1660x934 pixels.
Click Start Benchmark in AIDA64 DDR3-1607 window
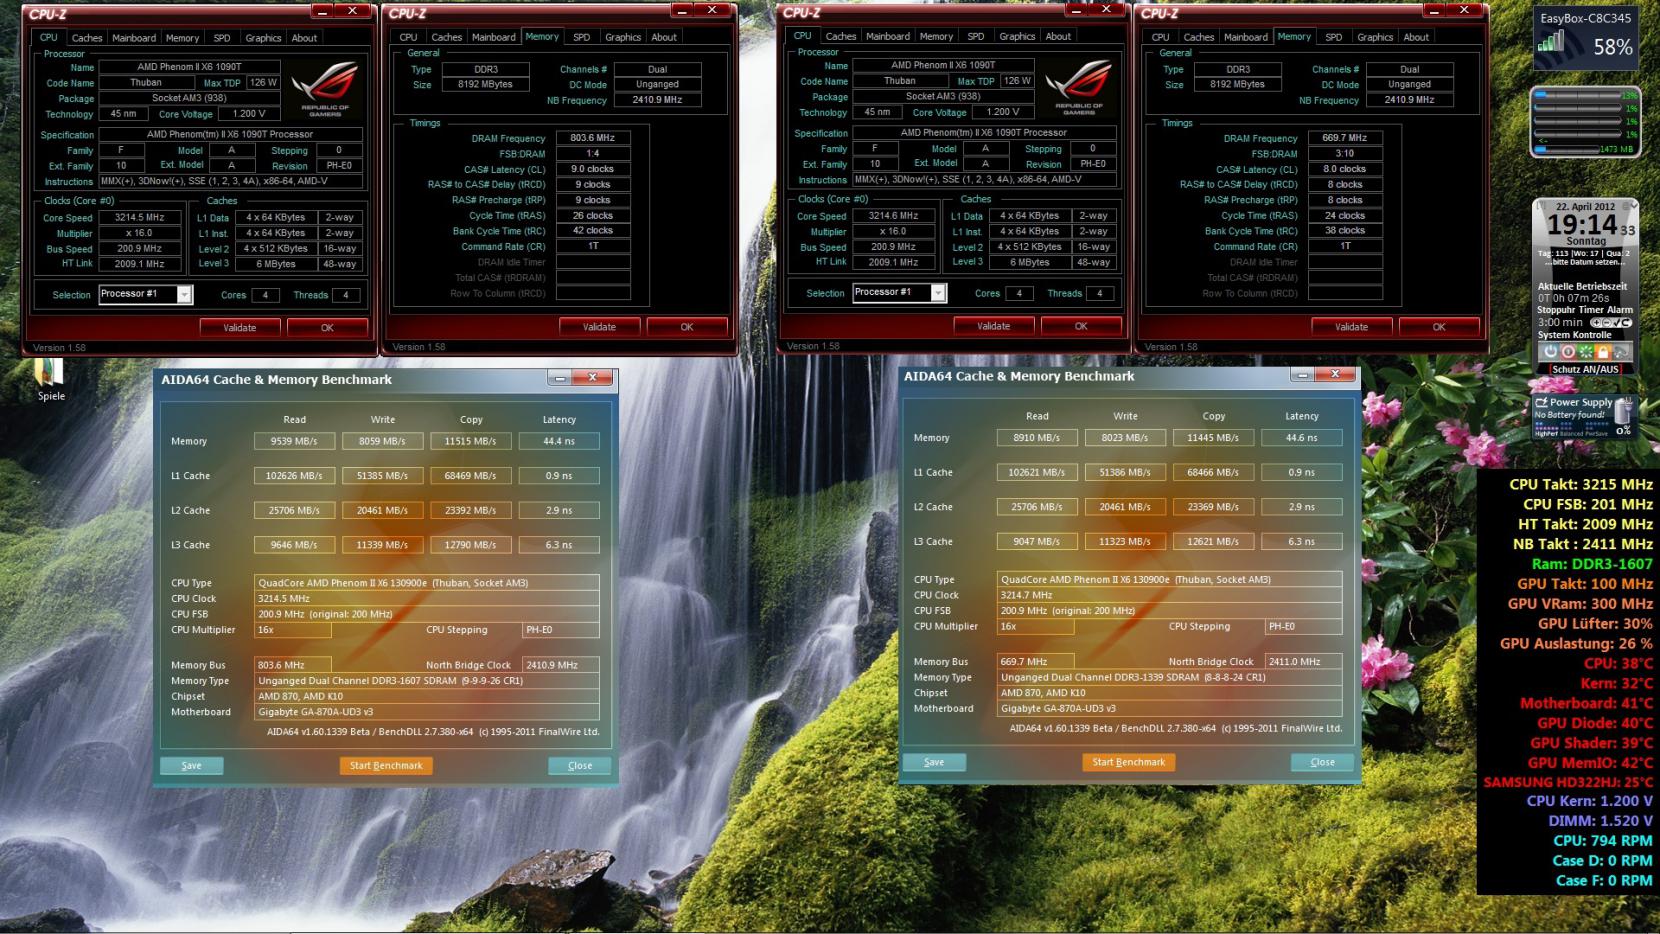[386, 765]
